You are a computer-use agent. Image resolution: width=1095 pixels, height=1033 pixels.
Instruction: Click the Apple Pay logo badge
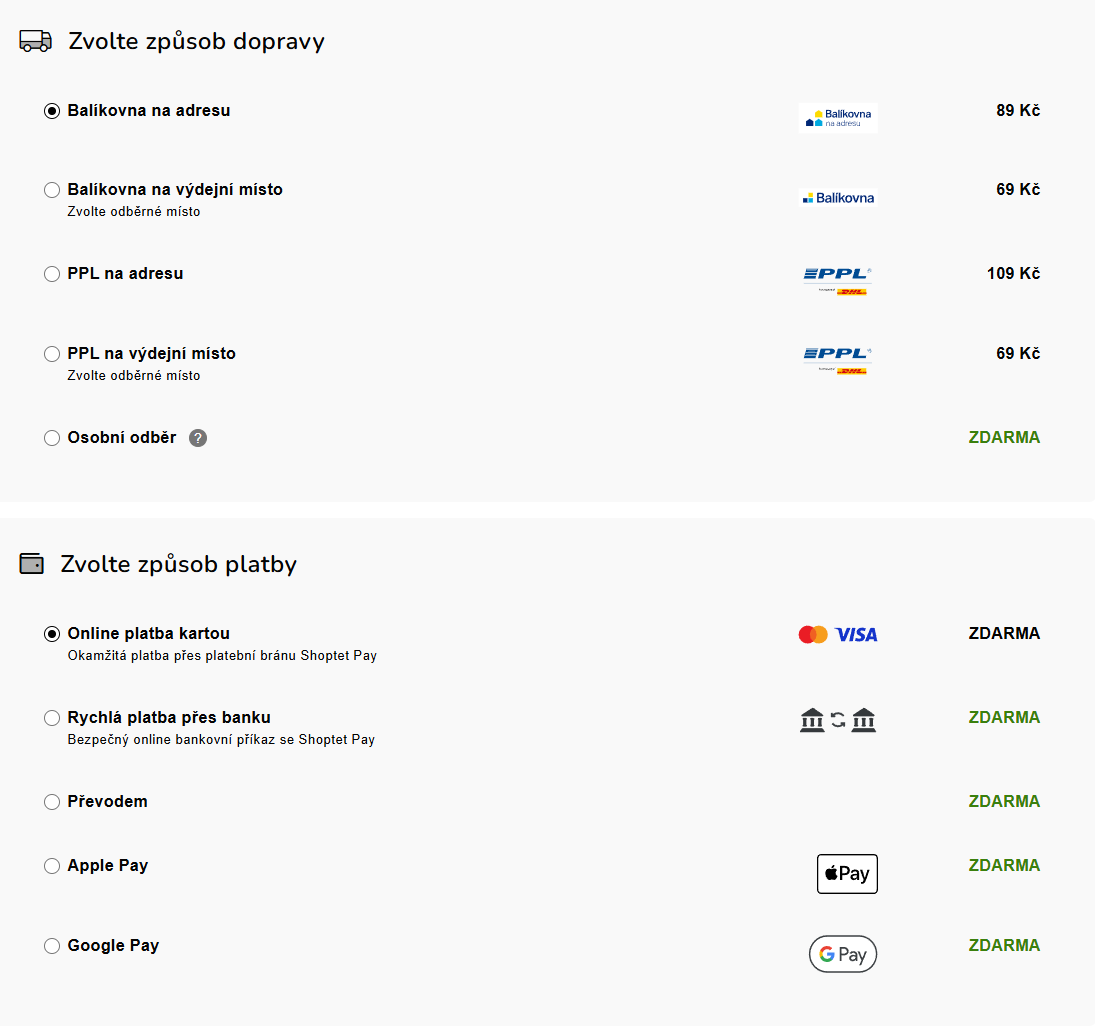(847, 874)
